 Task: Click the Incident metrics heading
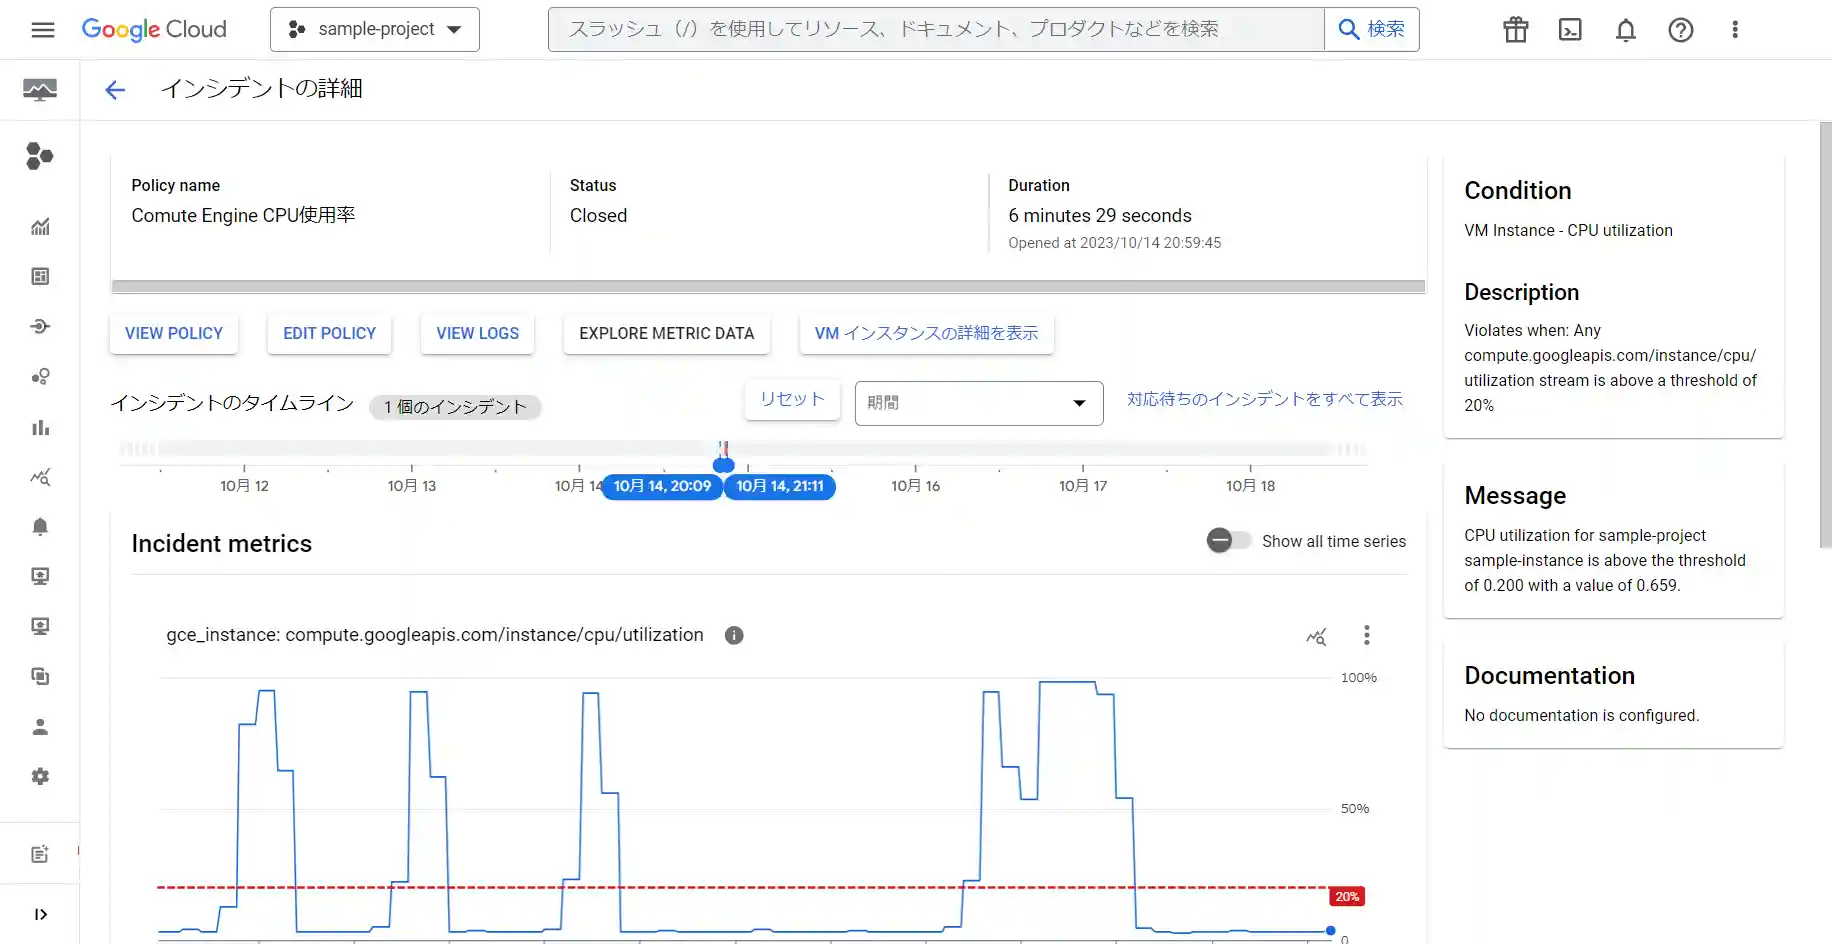coord(222,544)
